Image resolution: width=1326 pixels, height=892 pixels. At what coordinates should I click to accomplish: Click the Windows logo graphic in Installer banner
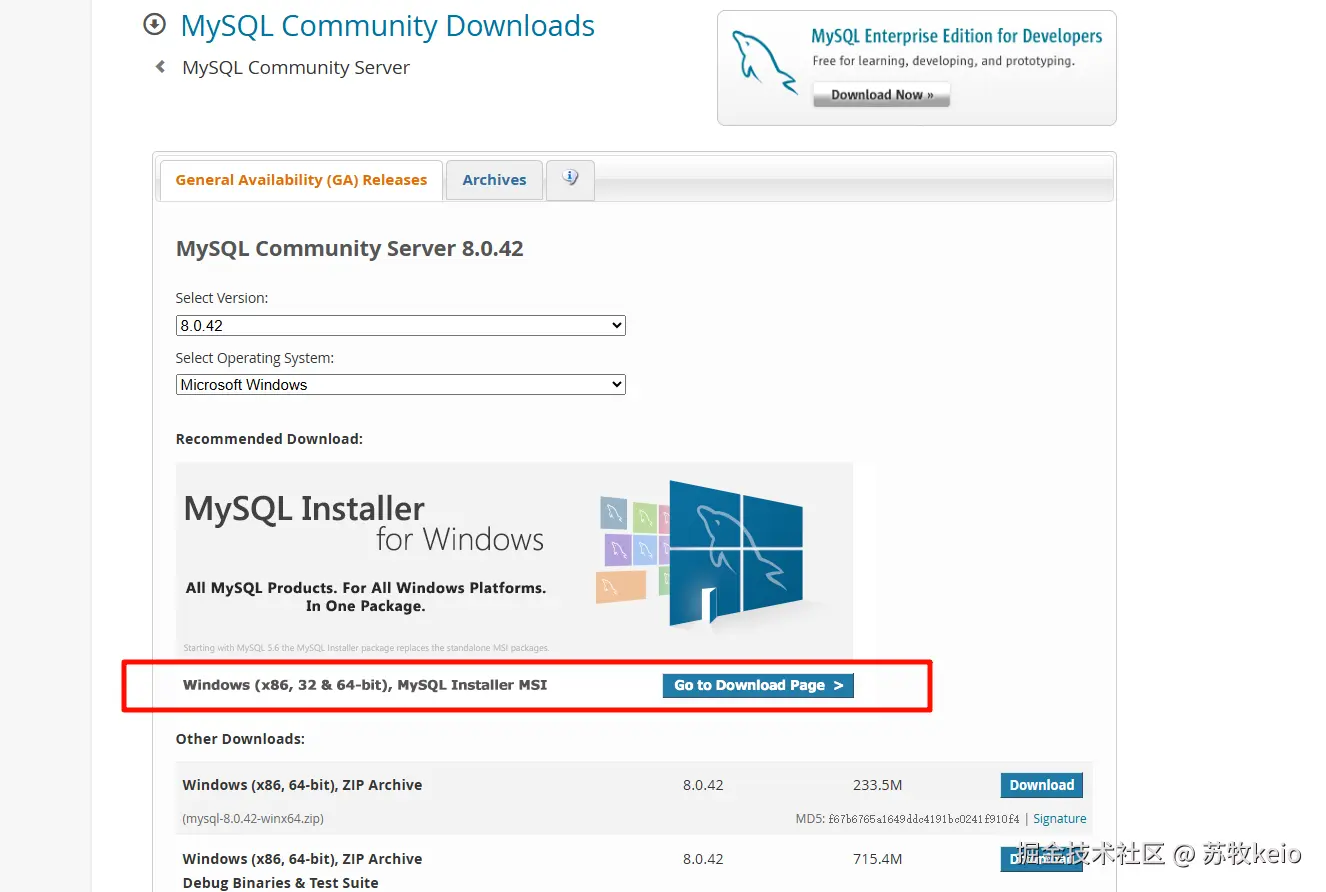coord(735,552)
